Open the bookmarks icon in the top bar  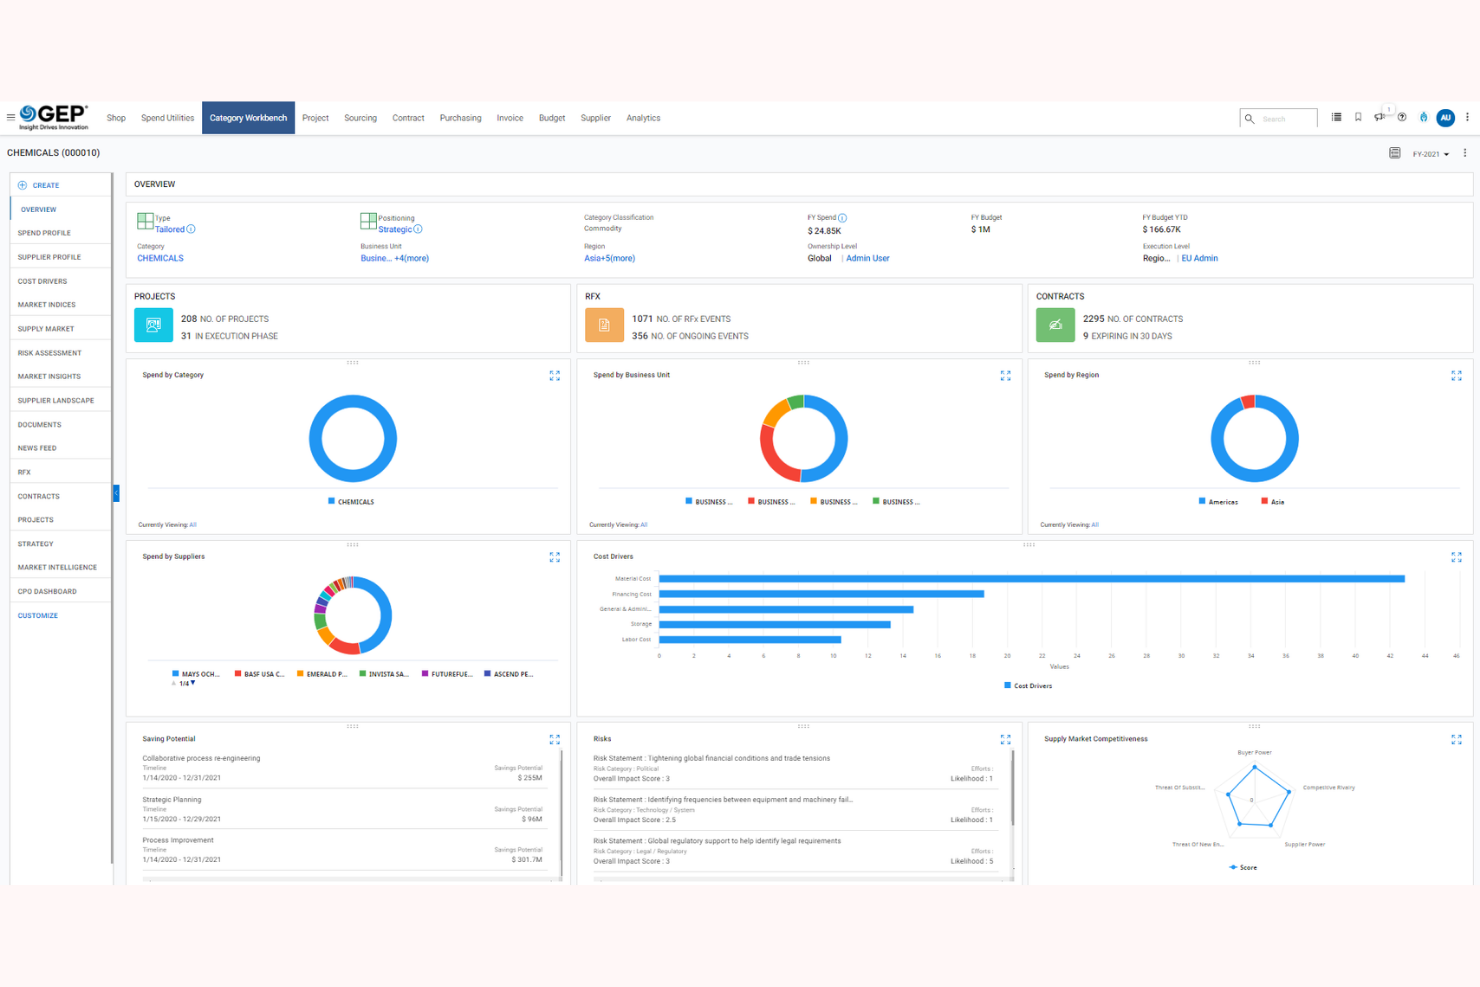[x=1358, y=117]
